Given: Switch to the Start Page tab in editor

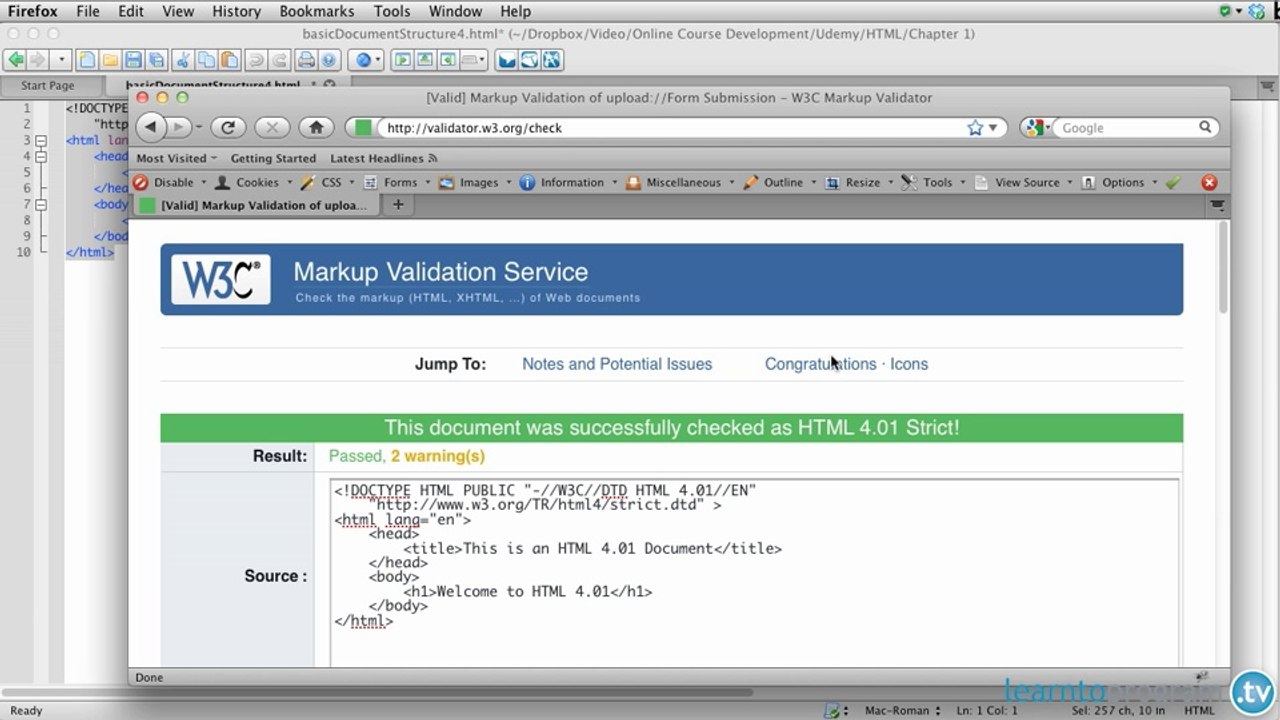Looking at the screenshot, I should (47, 86).
